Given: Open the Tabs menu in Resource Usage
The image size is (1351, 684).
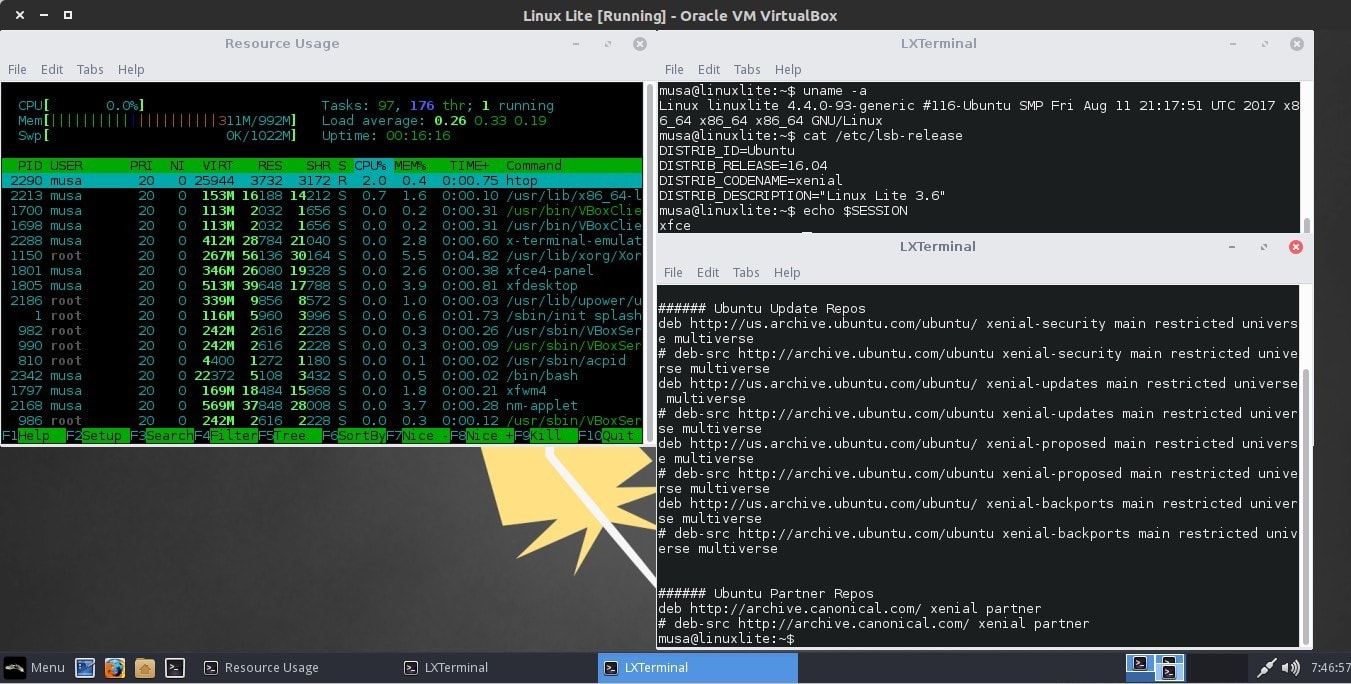Looking at the screenshot, I should [x=90, y=69].
